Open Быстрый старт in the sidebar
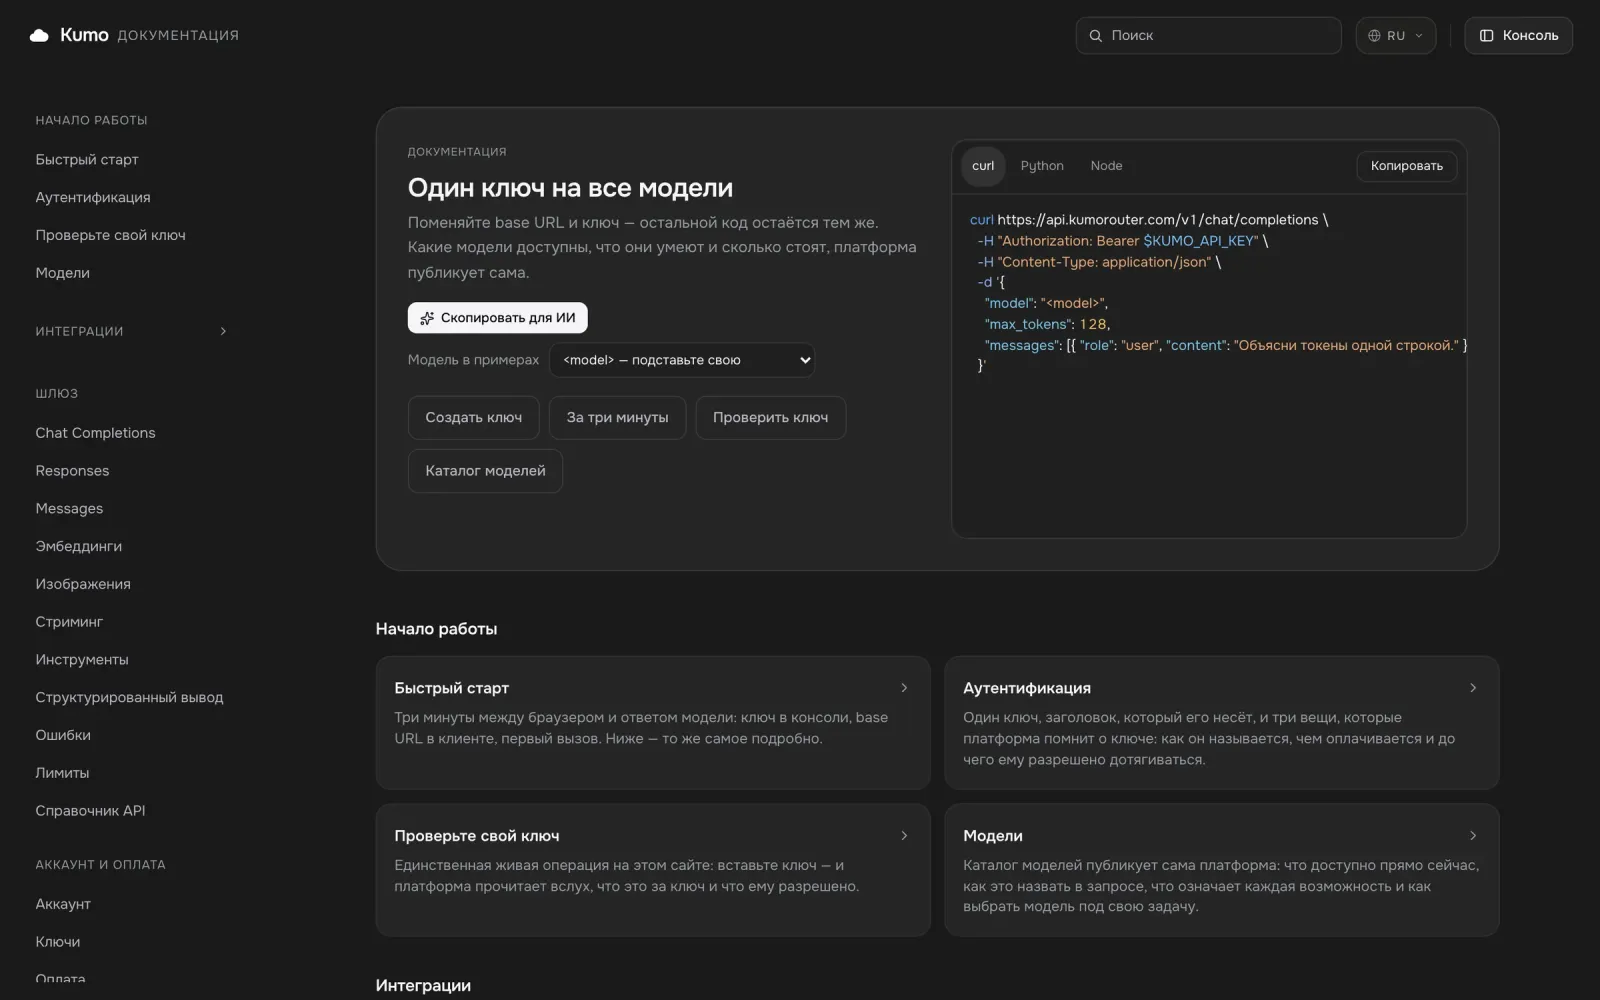1600x1000 pixels. point(87,160)
